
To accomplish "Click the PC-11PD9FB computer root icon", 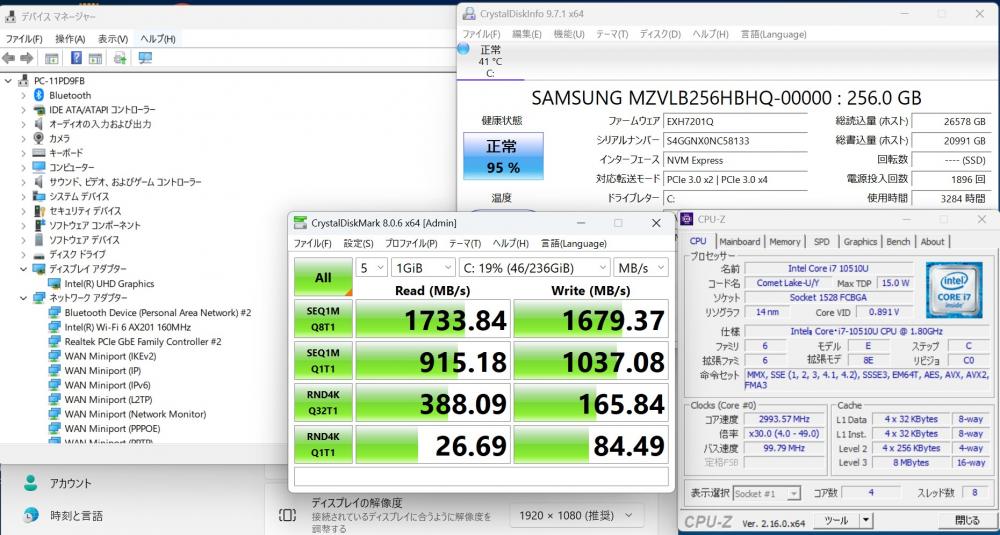I will [24, 81].
